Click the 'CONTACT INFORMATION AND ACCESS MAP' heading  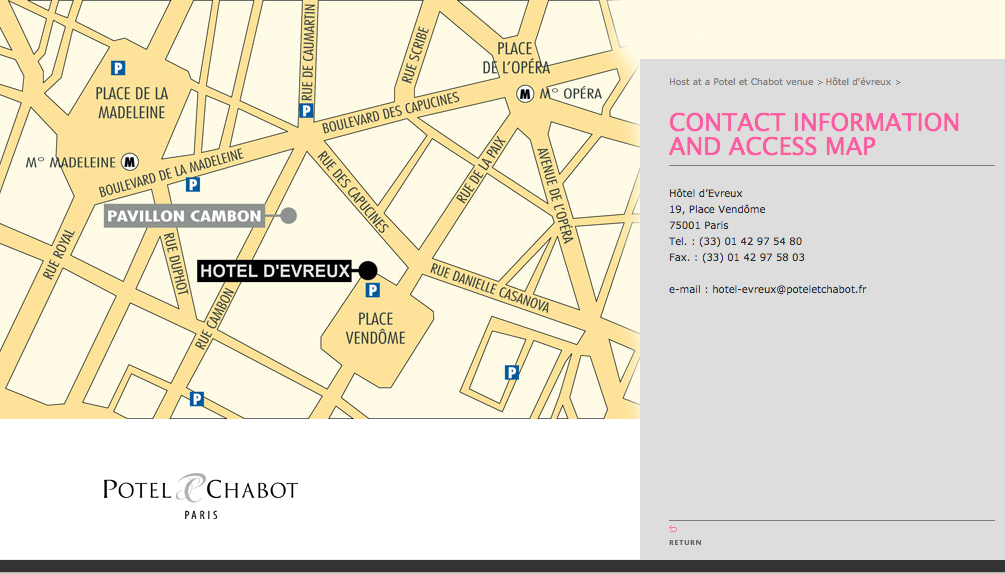click(814, 134)
